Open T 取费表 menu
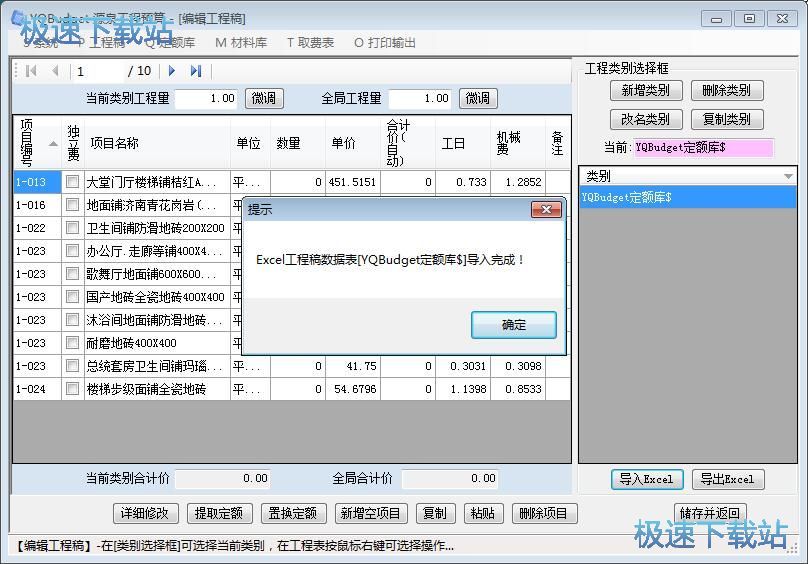 [x=310, y=43]
